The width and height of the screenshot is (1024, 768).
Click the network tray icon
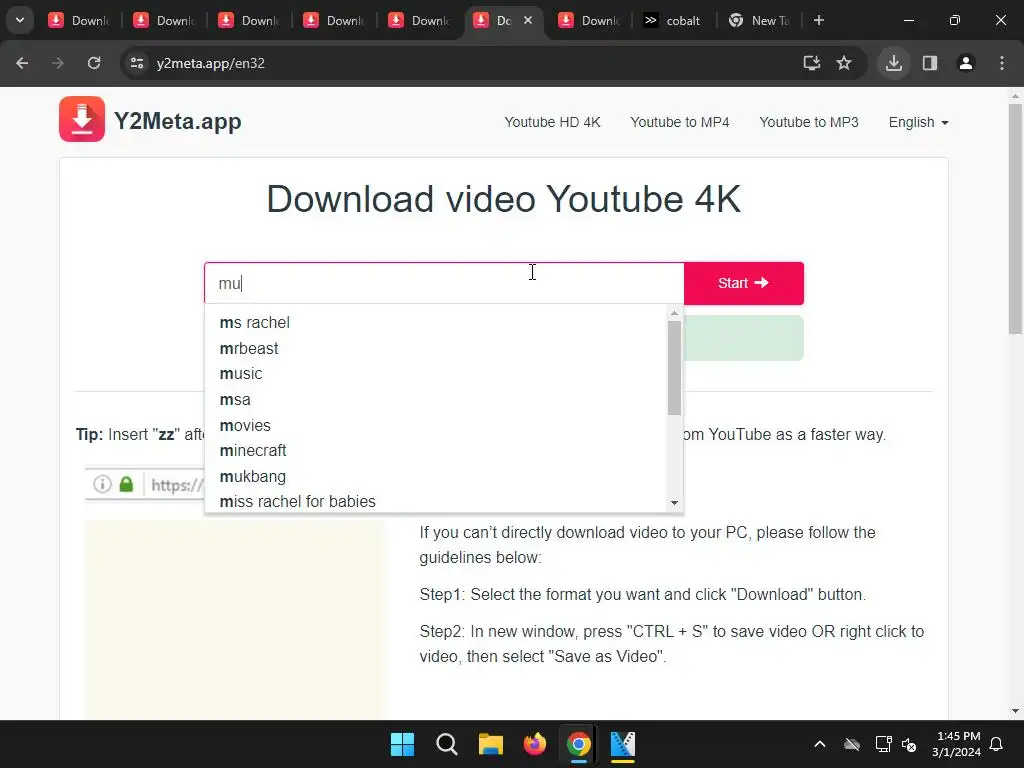883,744
